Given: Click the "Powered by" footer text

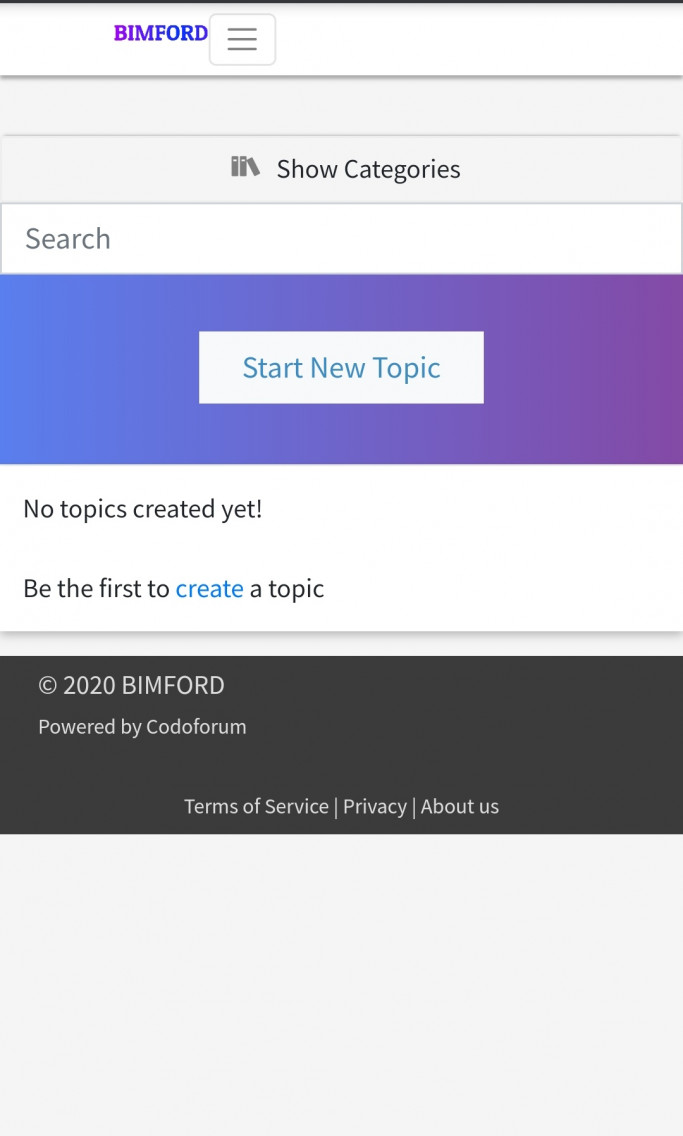Looking at the screenshot, I should pyautogui.click(x=90, y=727).
